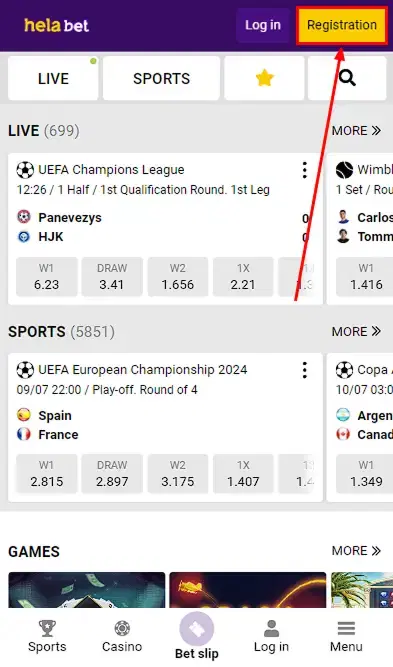
Task: Switch to the LIVE tab
Action: (53, 78)
